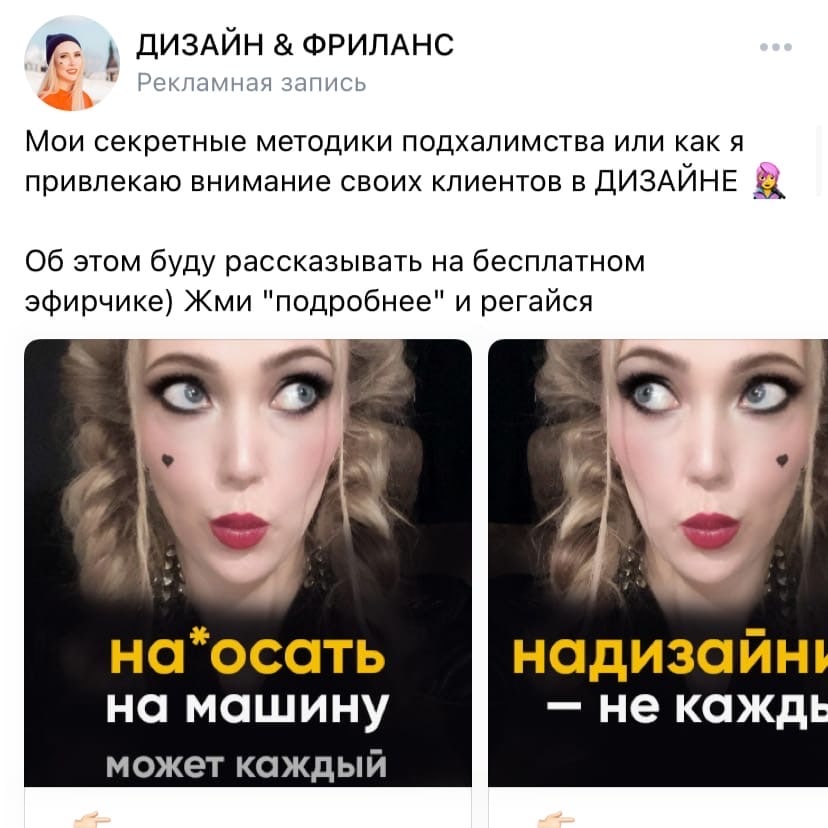Click the Рекламная запись label
Screen dimensions: 828x828
pos(251,83)
